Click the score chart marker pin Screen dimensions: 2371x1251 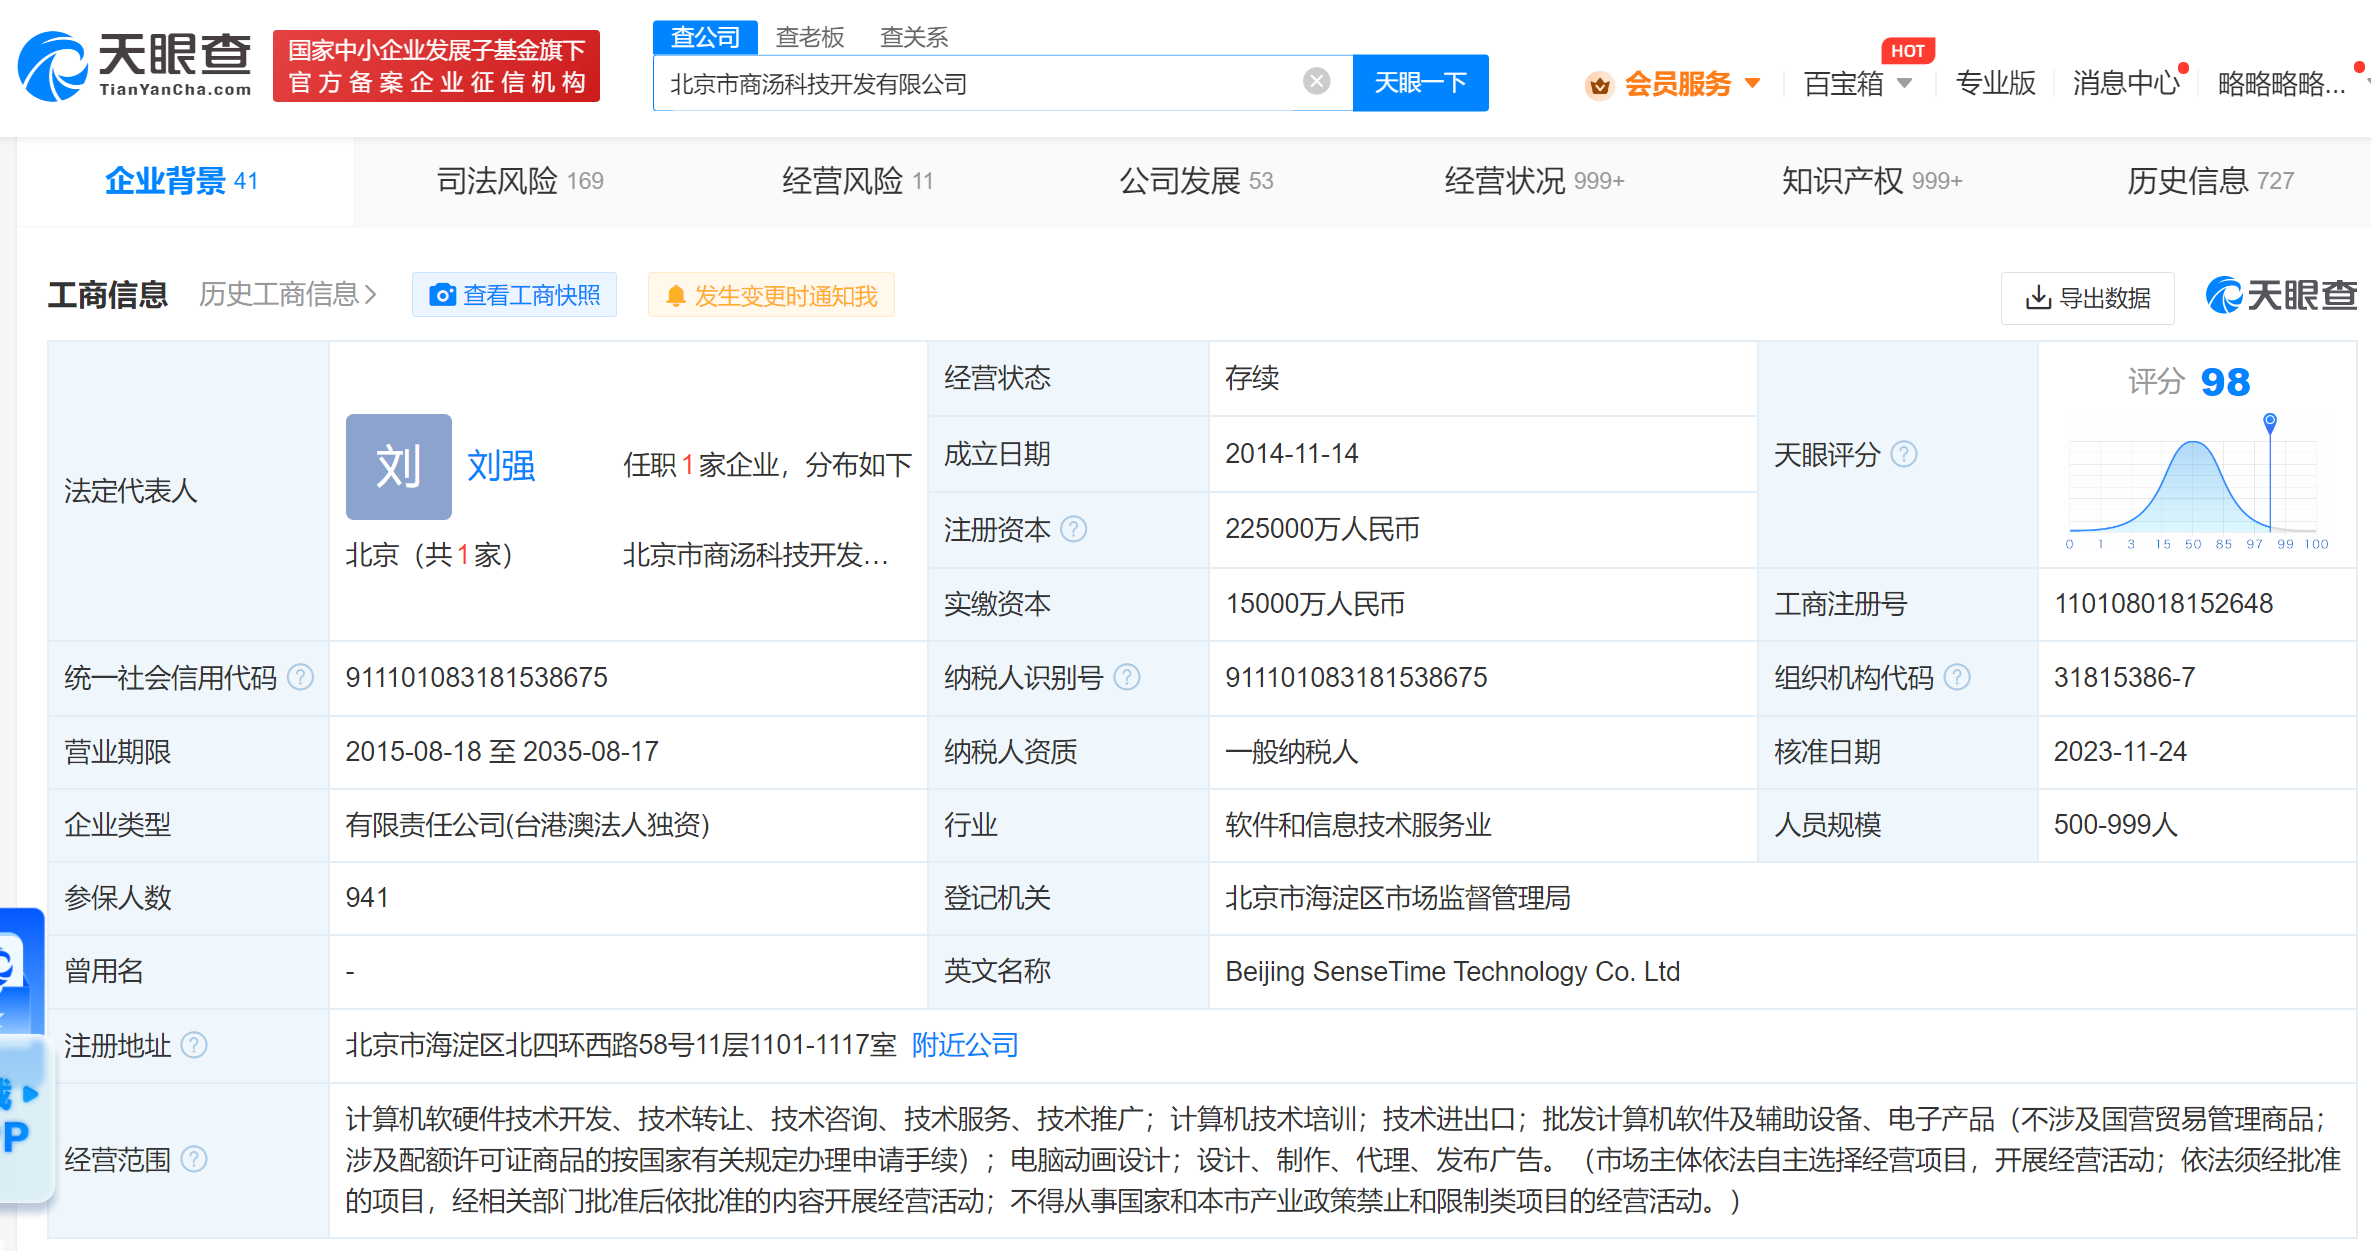(x=2270, y=422)
